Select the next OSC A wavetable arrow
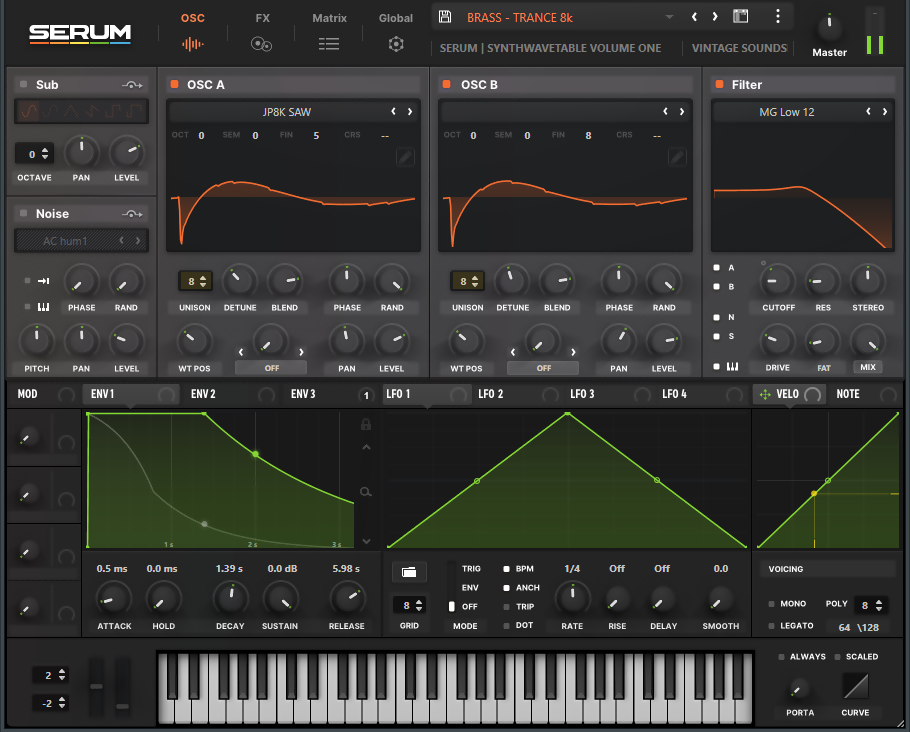Image resolution: width=910 pixels, height=732 pixels. point(410,111)
